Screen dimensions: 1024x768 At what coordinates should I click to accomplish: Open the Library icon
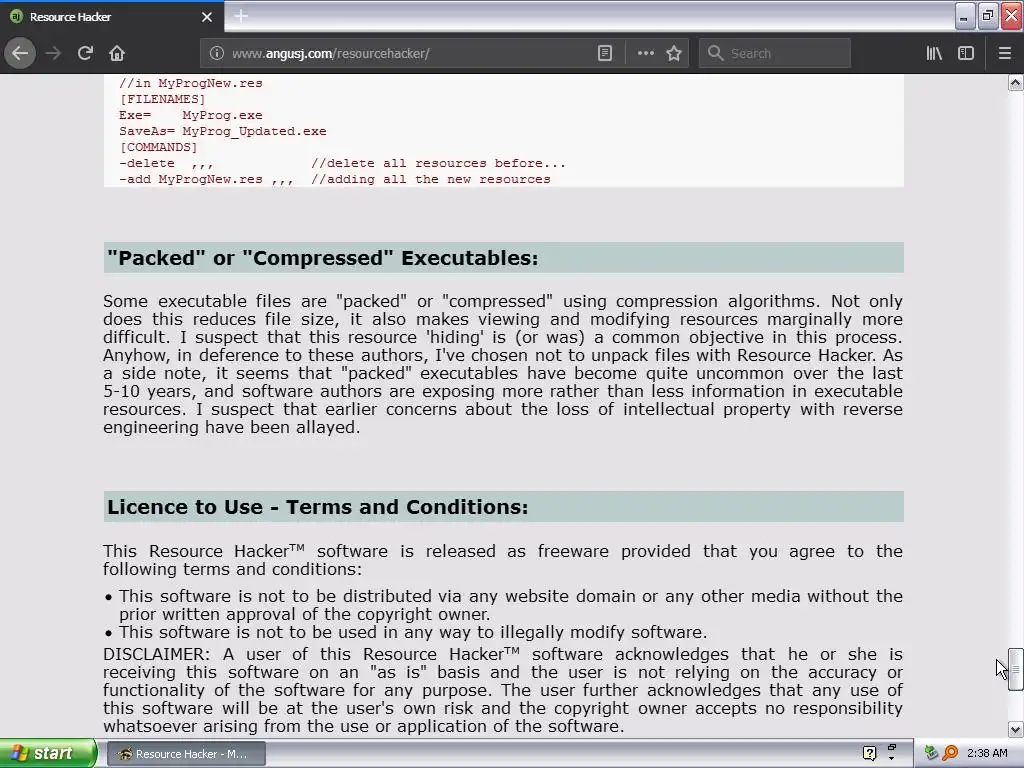[x=934, y=53]
